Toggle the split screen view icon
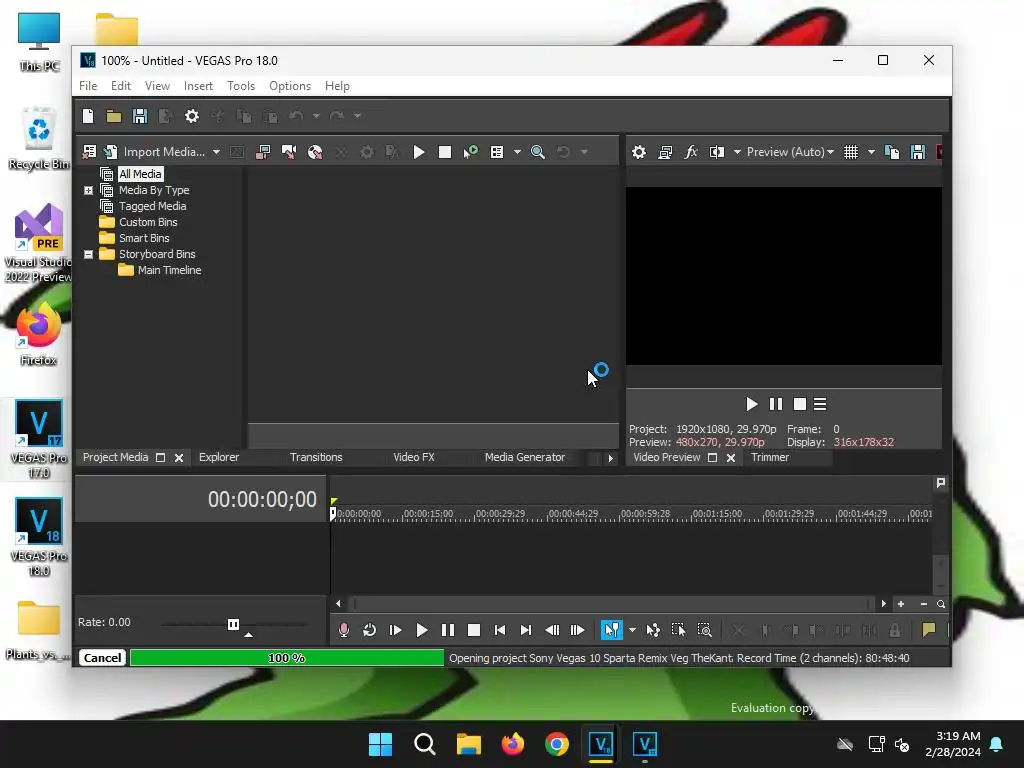The width and height of the screenshot is (1024, 768). [717, 152]
